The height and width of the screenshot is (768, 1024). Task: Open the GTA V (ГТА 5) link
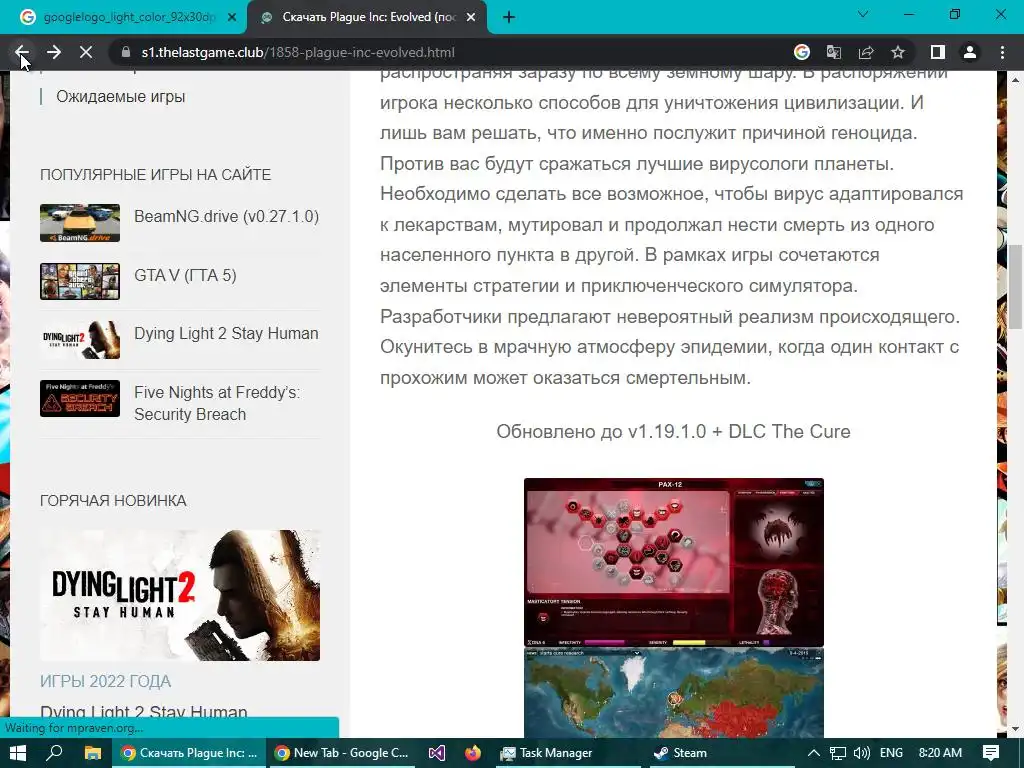pyautogui.click(x=185, y=276)
